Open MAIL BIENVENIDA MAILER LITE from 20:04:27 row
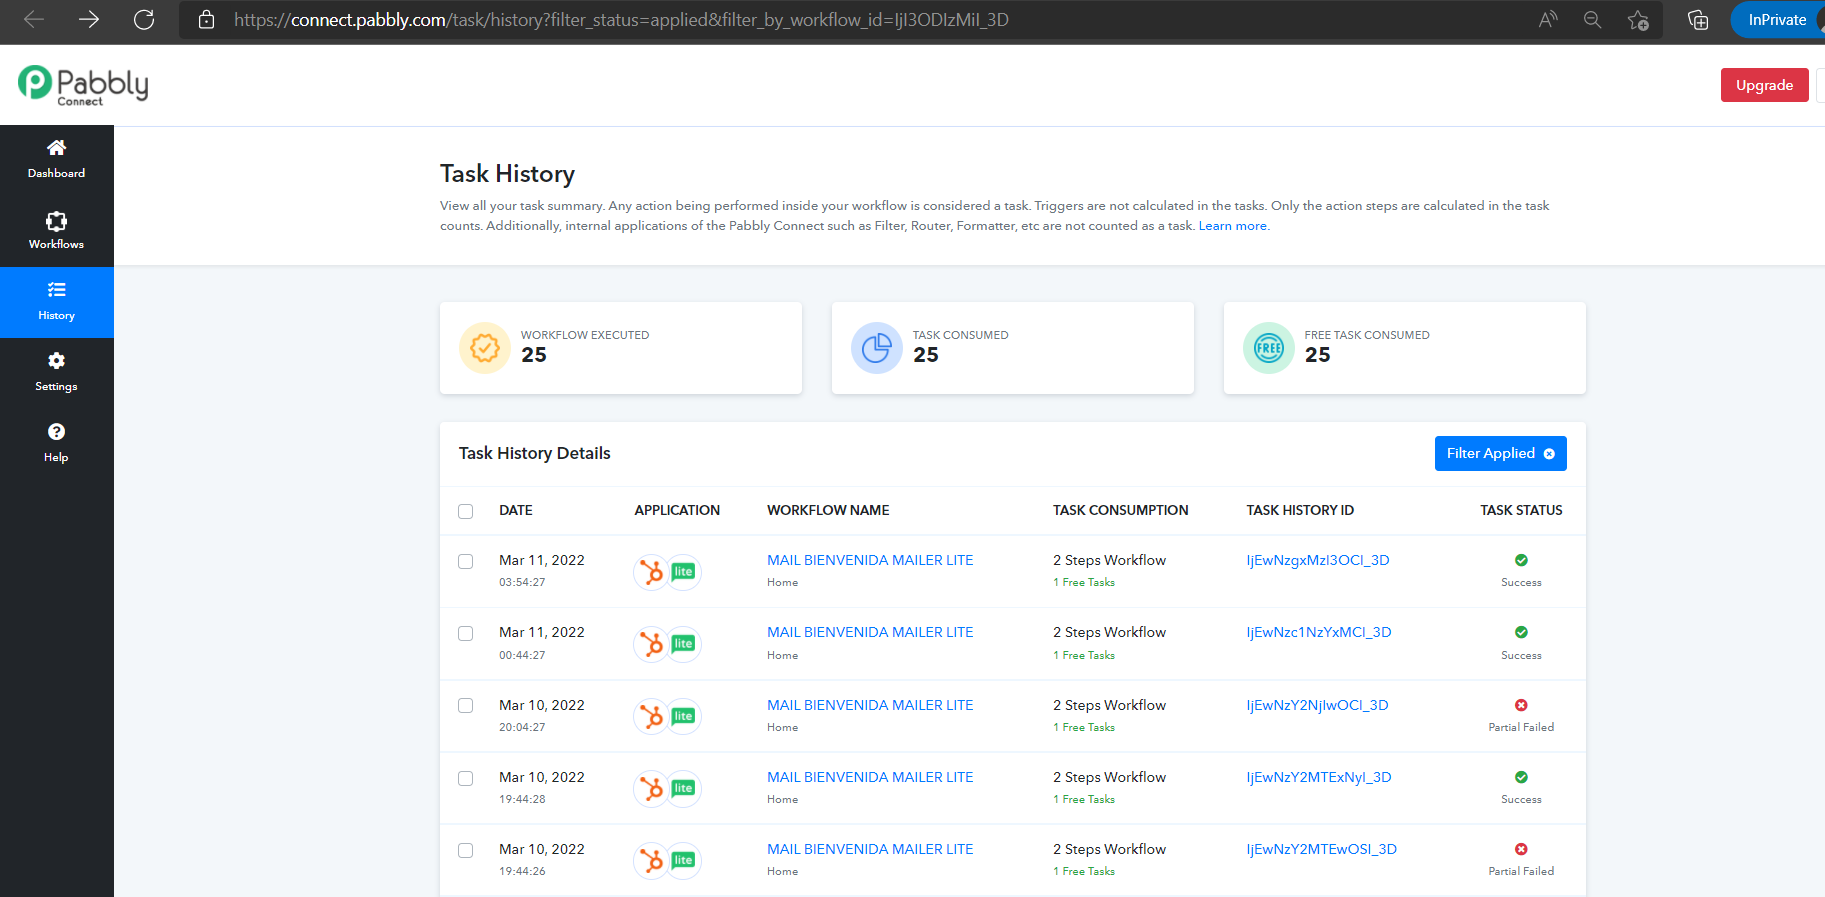 click(870, 705)
